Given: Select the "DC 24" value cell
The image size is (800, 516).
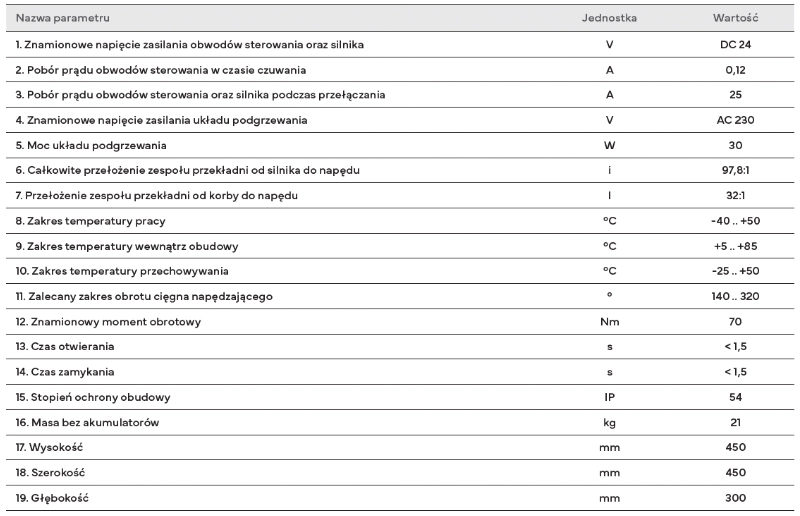Looking at the screenshot, I should tap(735, 45).
